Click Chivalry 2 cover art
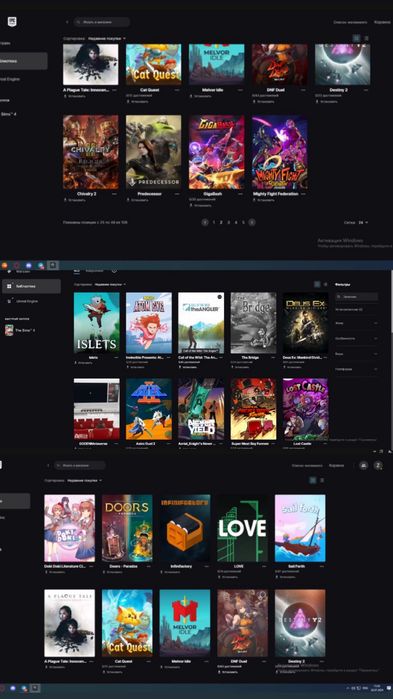The image size is (393, 699). click(x=91, y=152)
